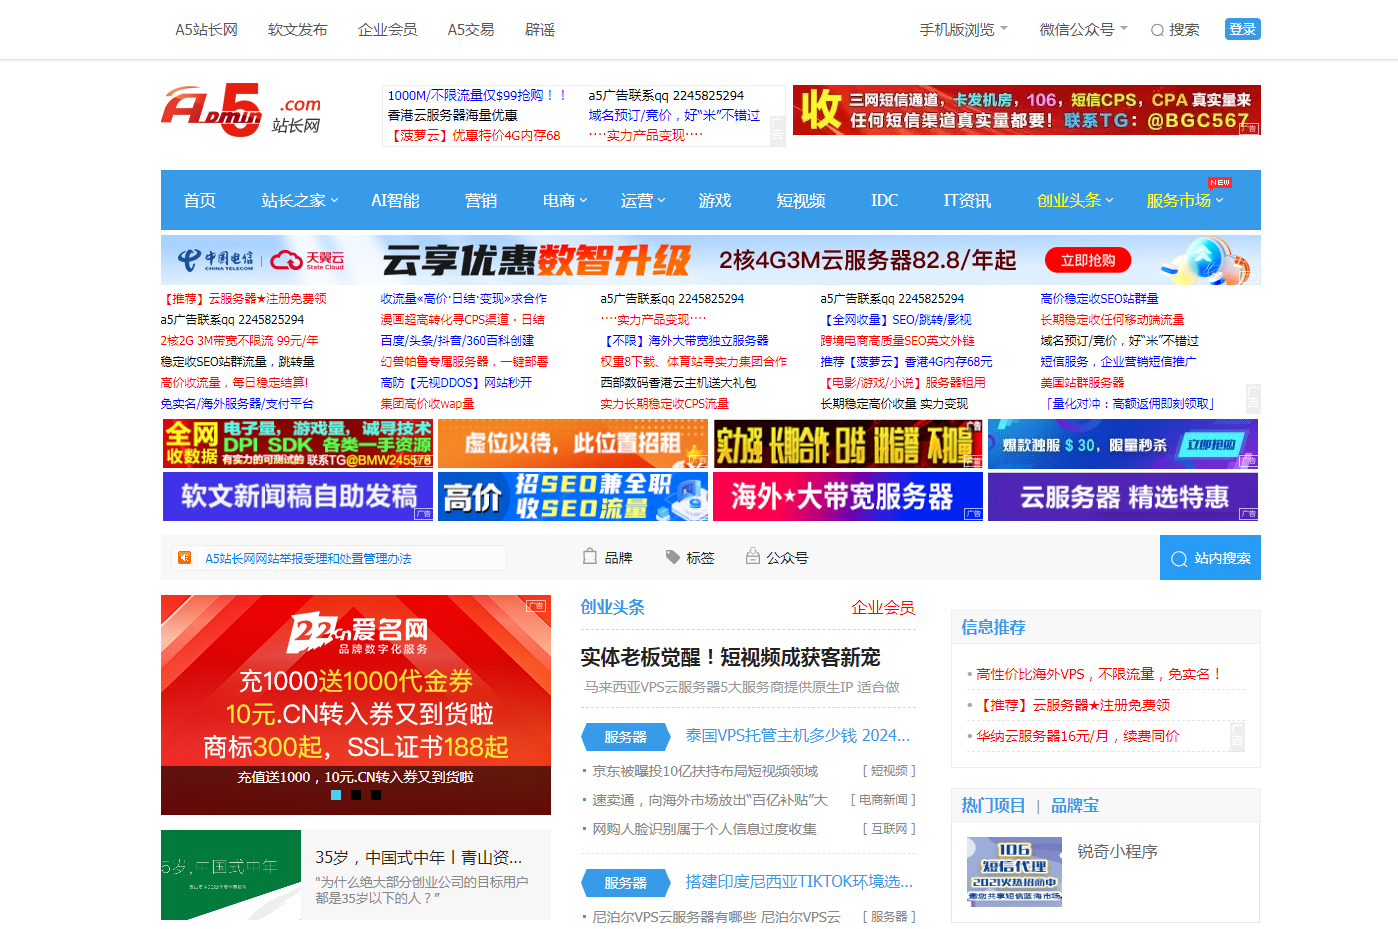The height and width of the screenshot is (929, 1398).
Task: Click the search magnifier icon in top bar
Action: point(1157,30)
